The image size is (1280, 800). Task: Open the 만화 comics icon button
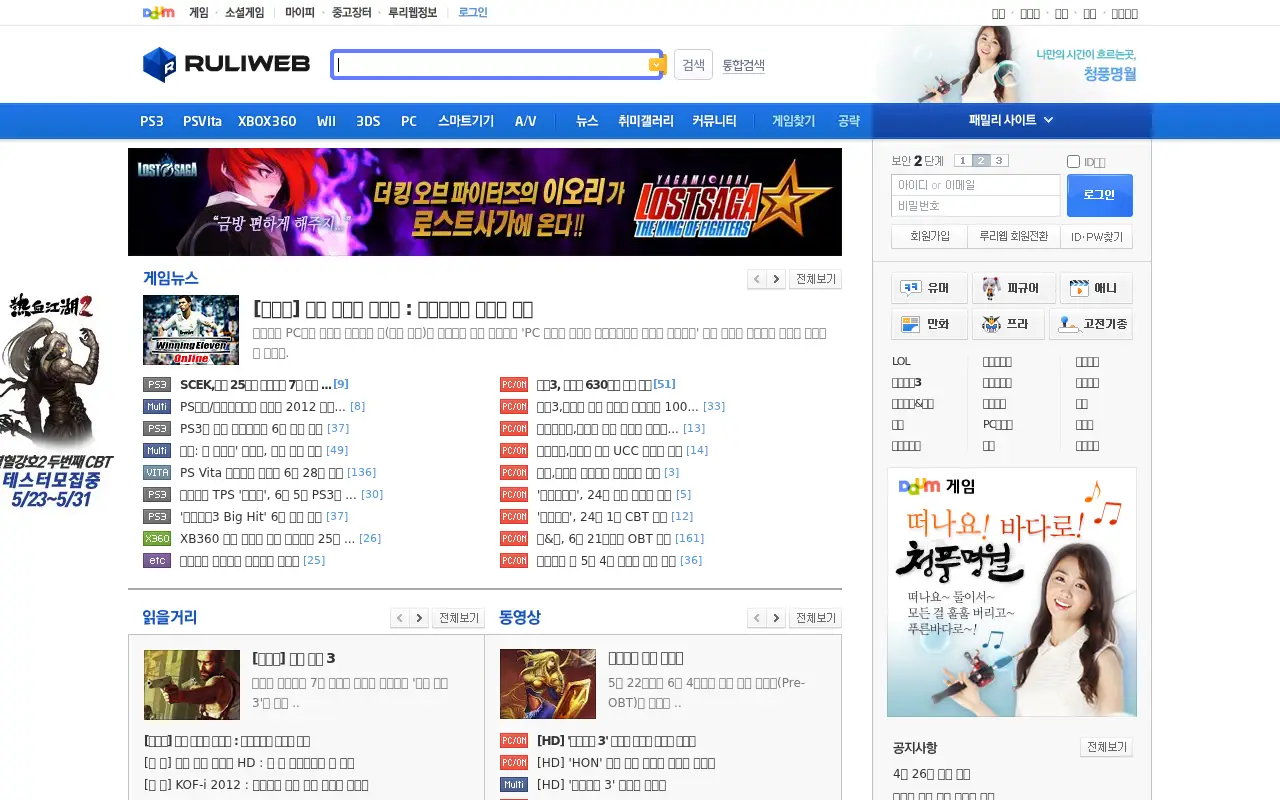[929, 324]
